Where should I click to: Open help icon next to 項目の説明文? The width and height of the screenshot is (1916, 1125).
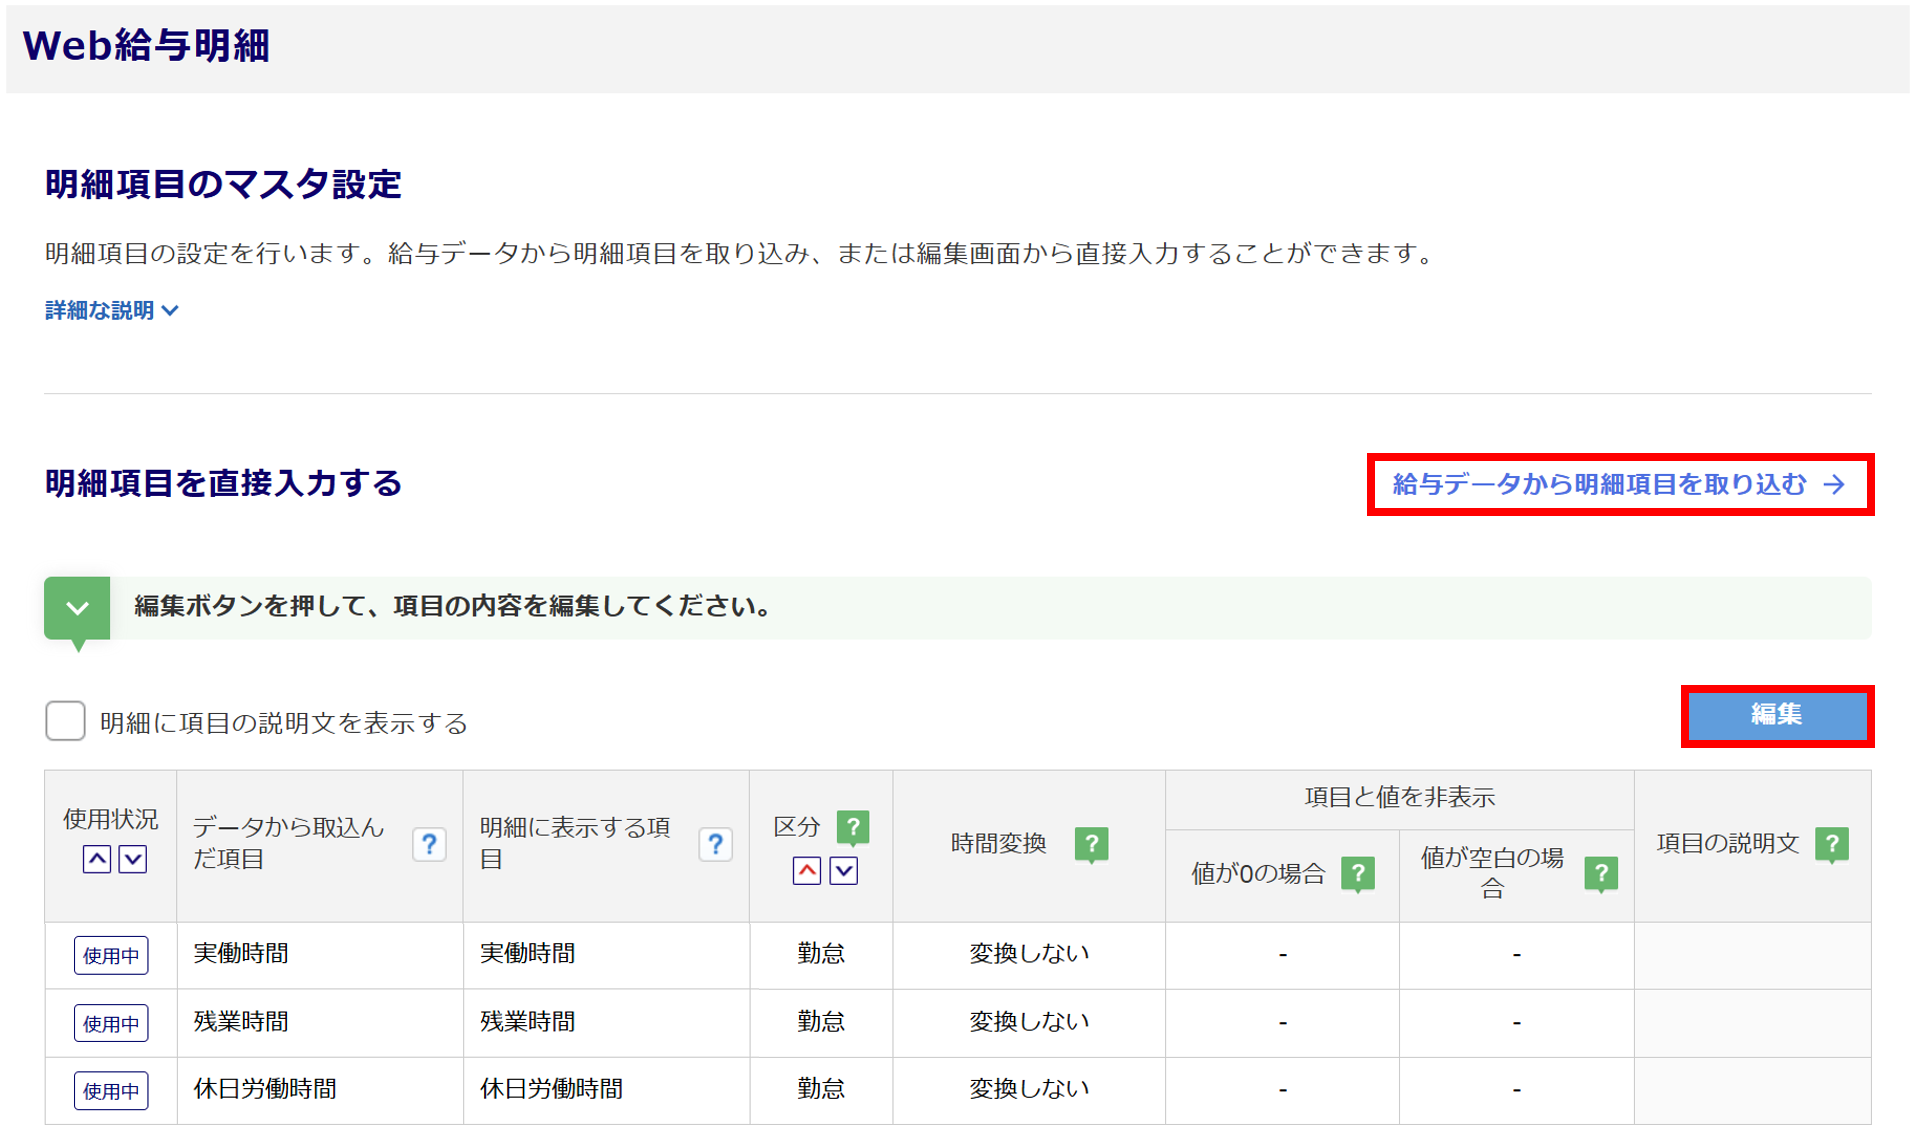tap(1831, 844)
